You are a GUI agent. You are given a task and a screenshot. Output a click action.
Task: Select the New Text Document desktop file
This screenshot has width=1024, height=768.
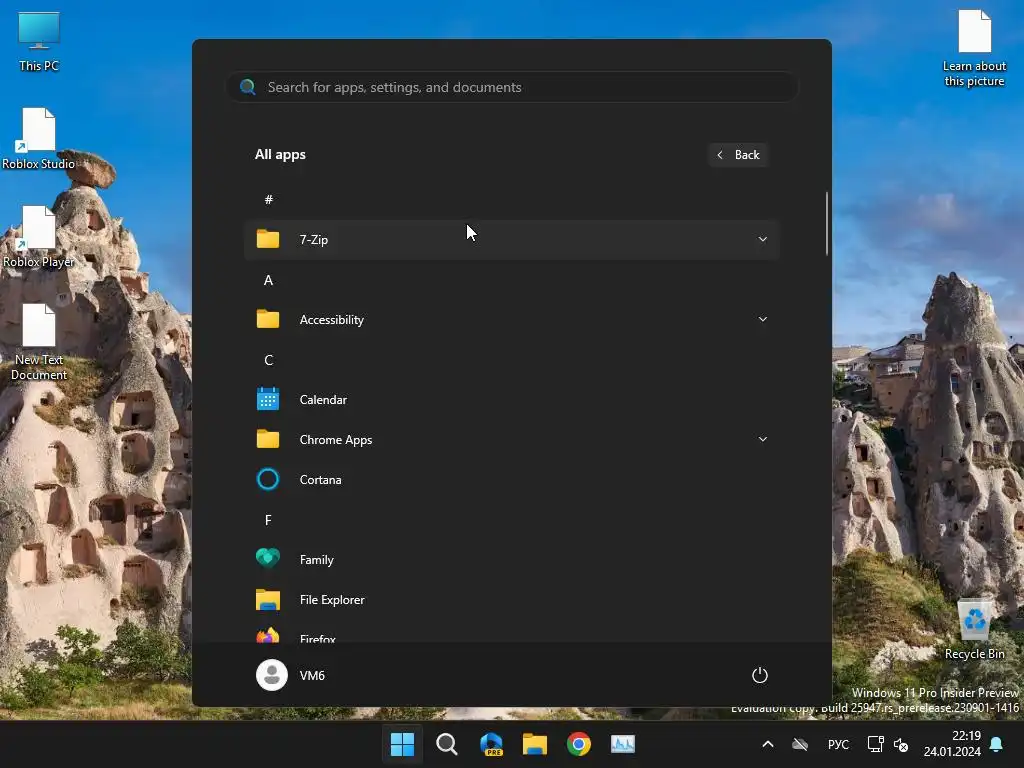[x=39, y=343]
